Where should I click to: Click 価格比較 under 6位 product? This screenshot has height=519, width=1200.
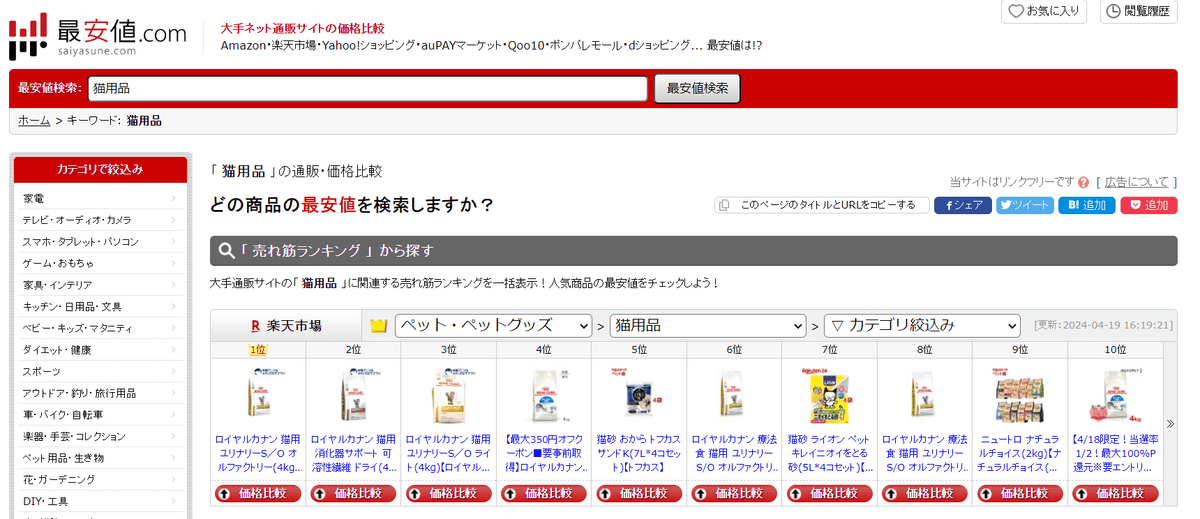[734, 493]
